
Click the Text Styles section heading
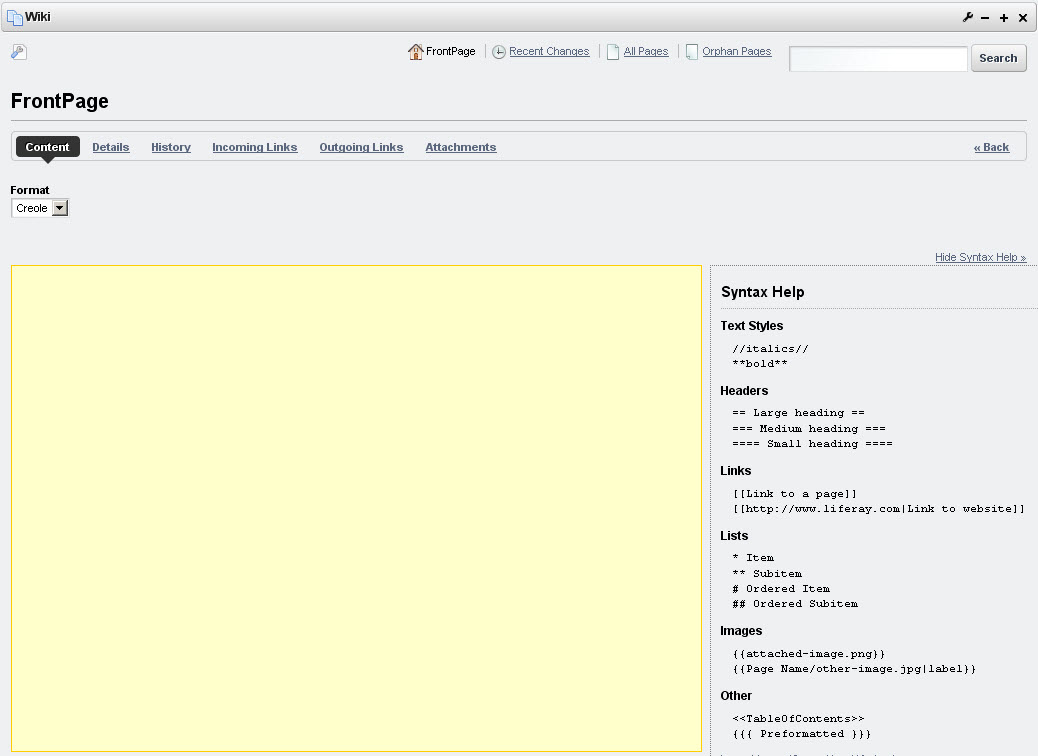click(x=751, y=326)
